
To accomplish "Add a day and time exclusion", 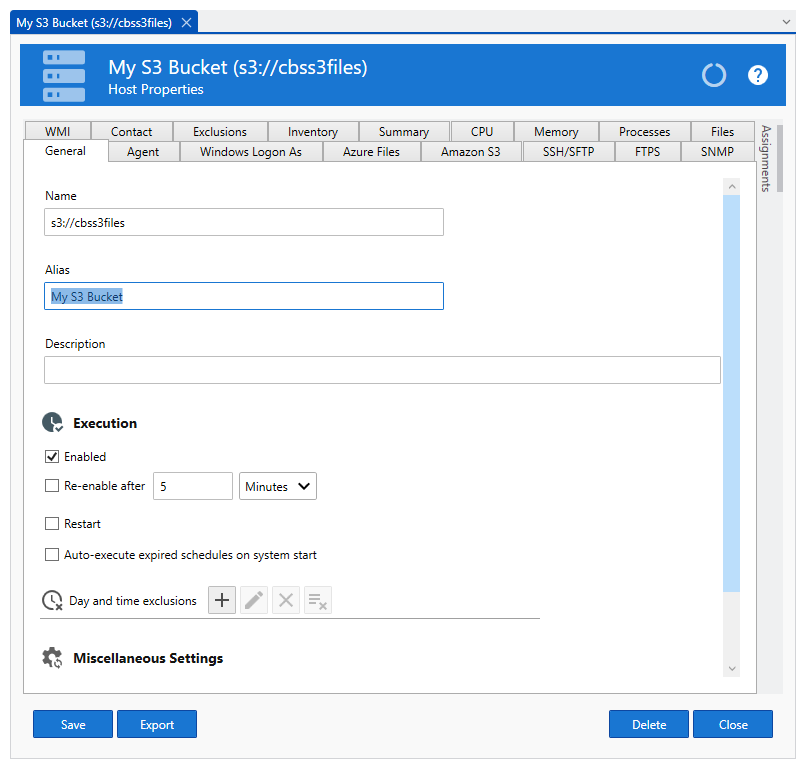I will (222, 600).
